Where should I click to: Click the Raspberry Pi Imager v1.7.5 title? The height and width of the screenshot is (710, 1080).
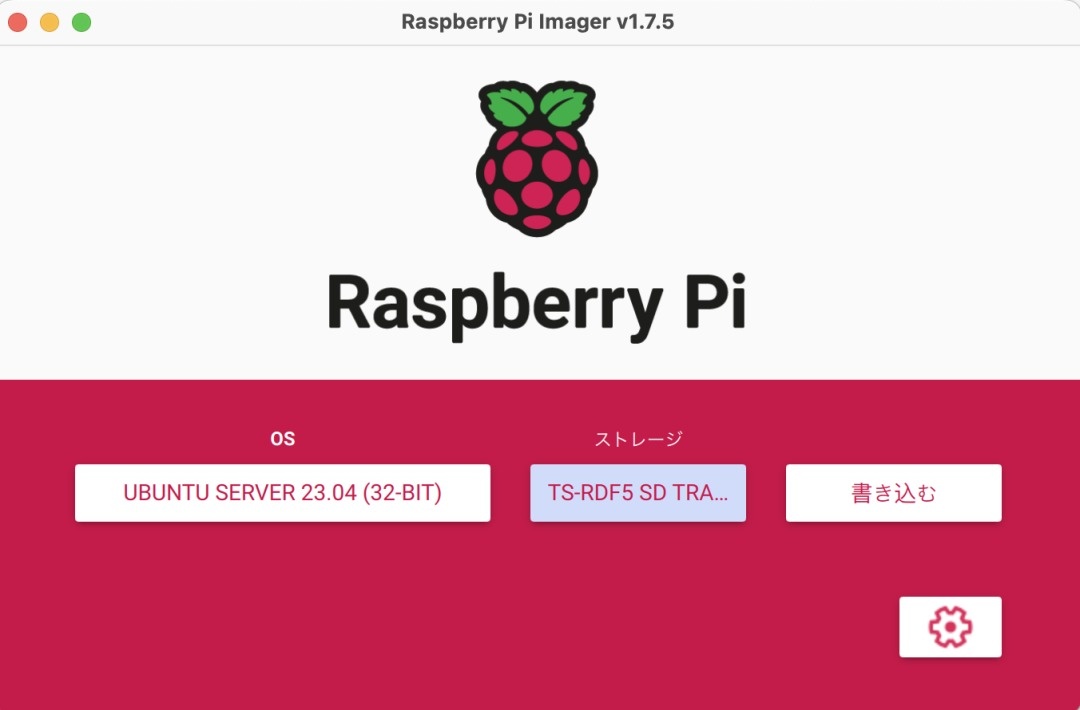[x=537, y=21]
